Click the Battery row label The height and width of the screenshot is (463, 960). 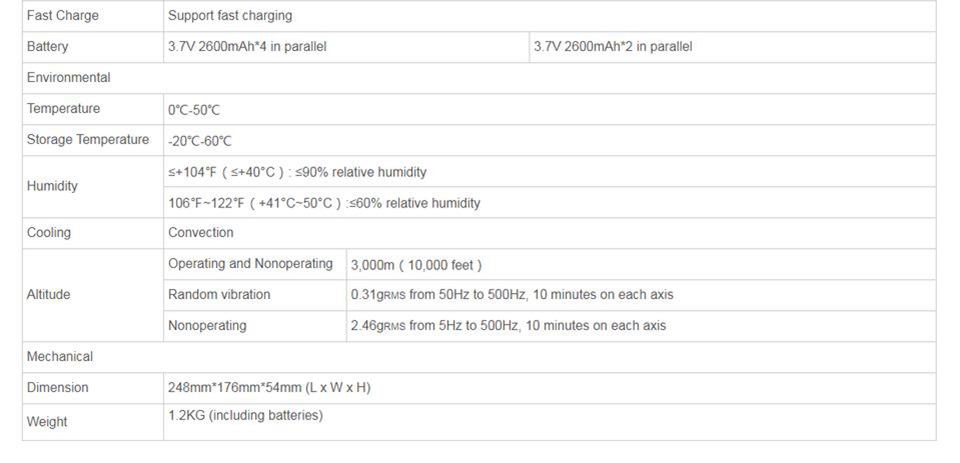tap(48, 47)
